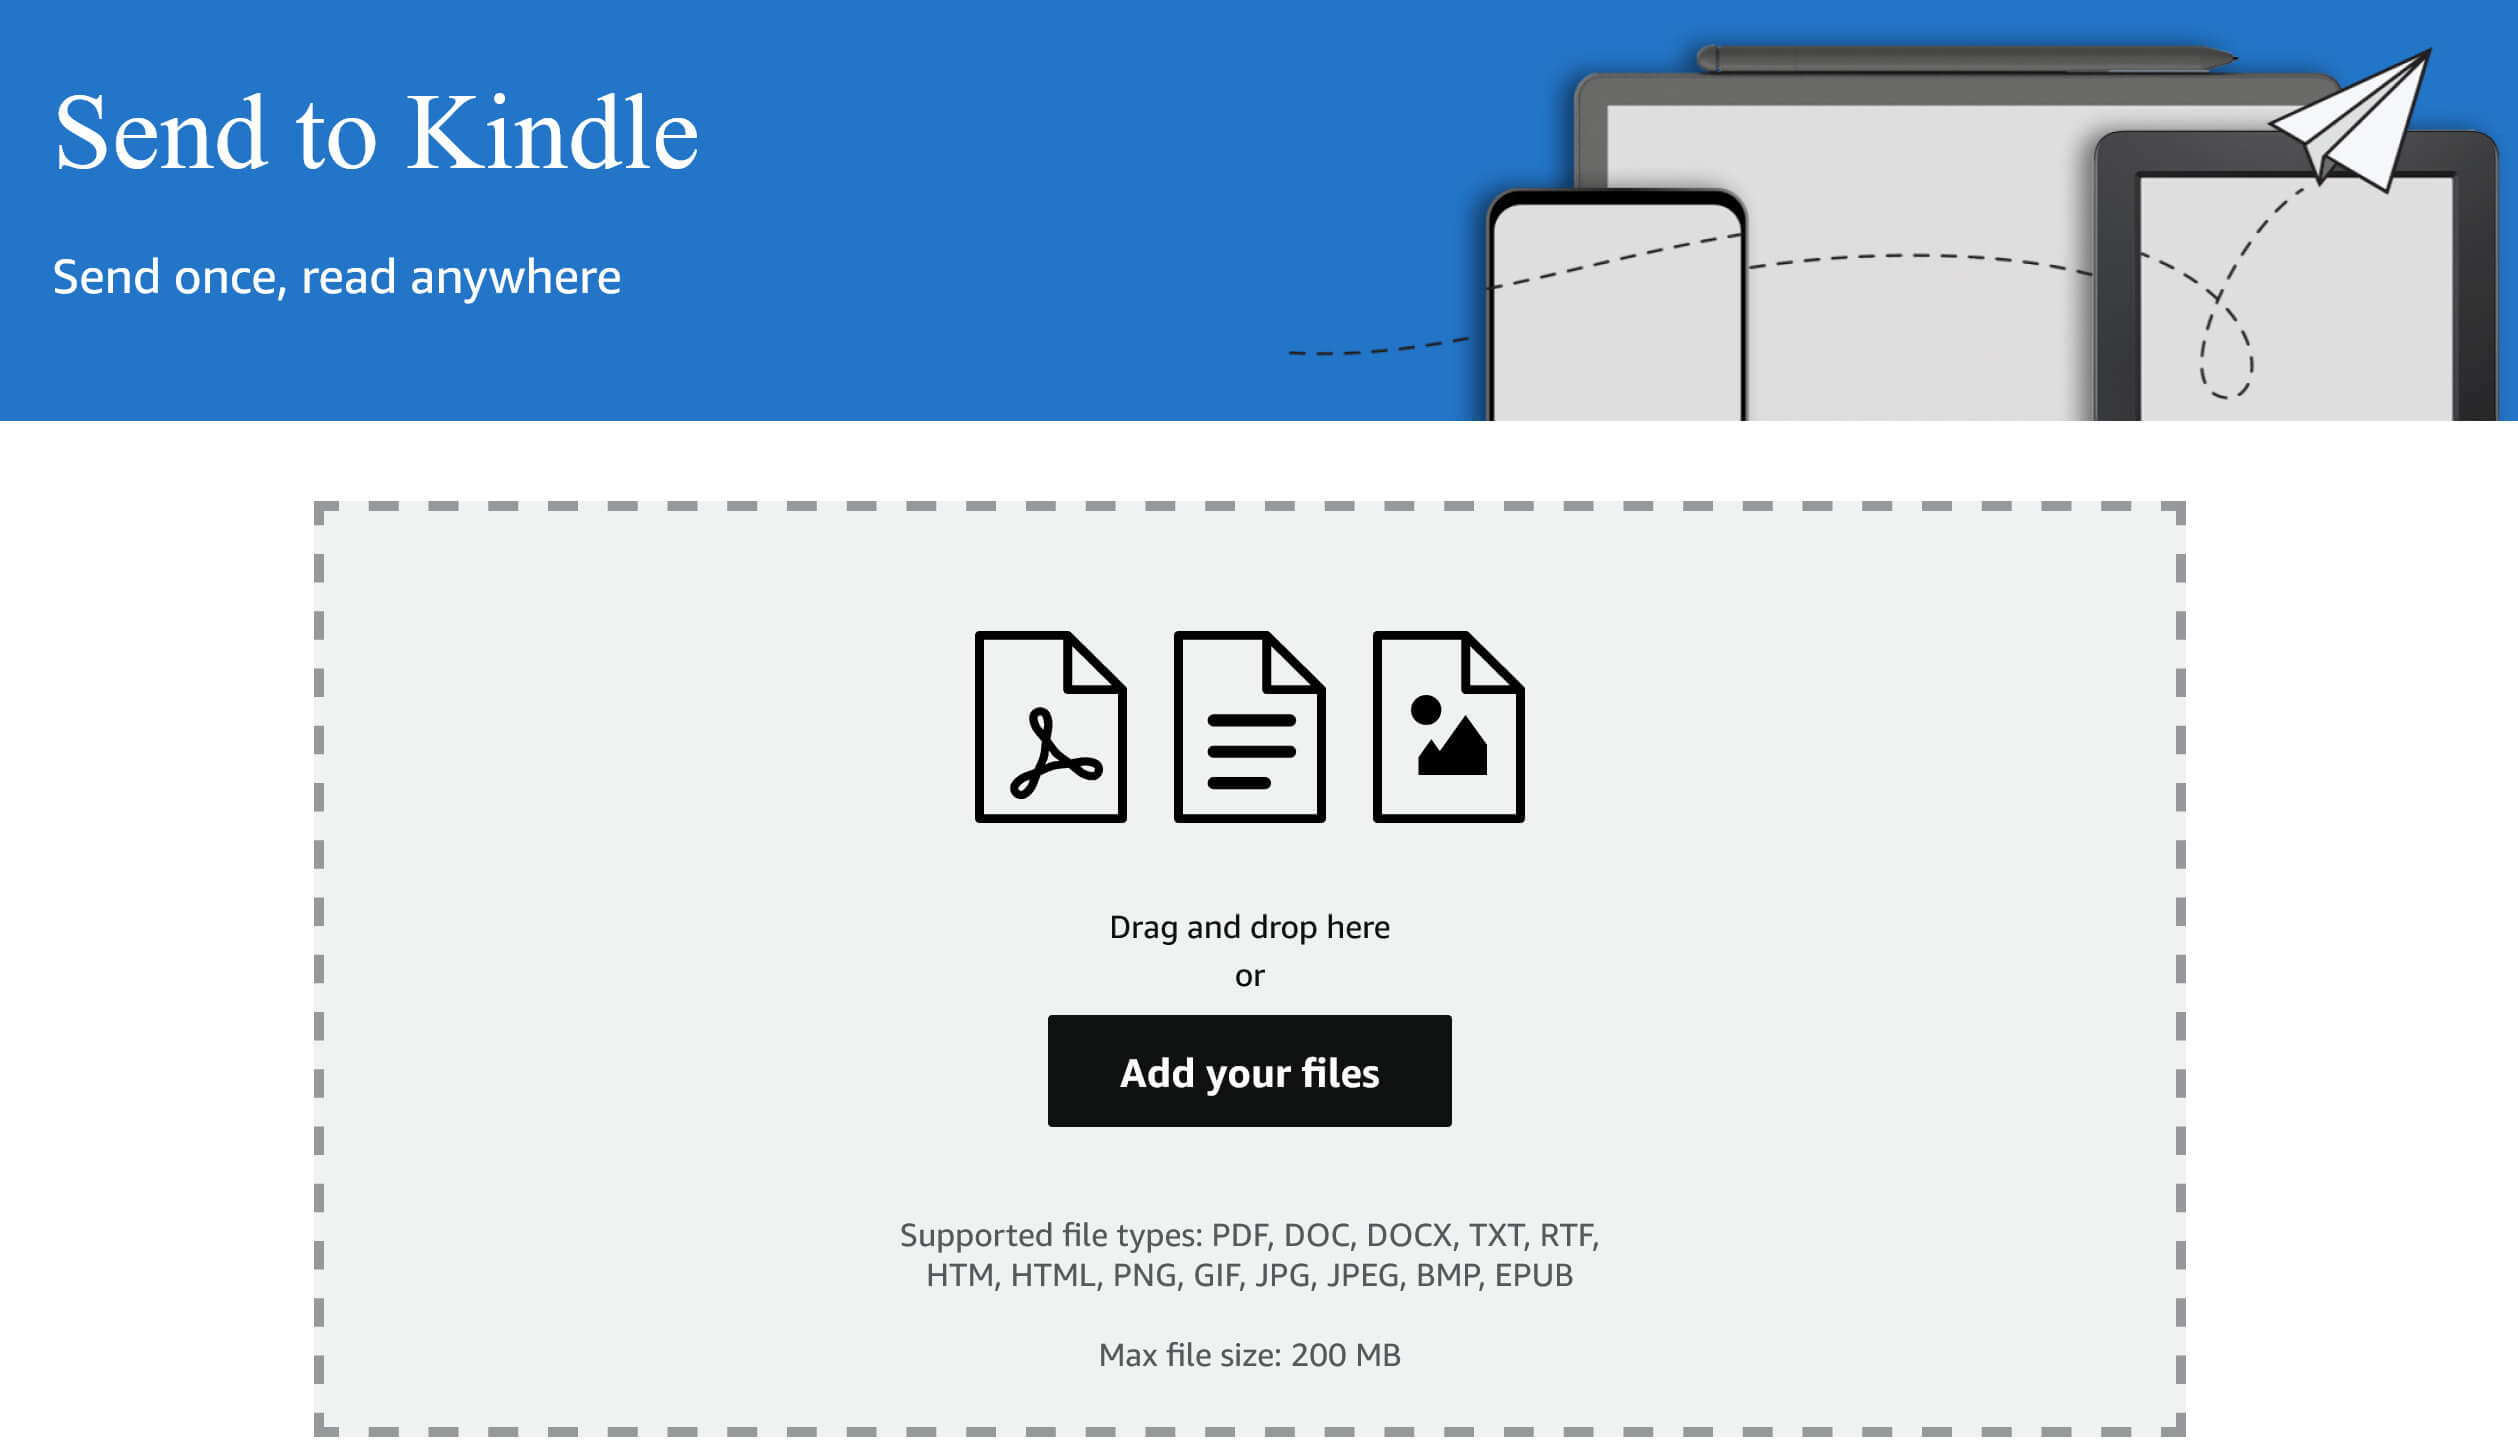This screenshot has width=2518, height=1456.
Task: Click the text document icon
Action: tap(1249, 726)
